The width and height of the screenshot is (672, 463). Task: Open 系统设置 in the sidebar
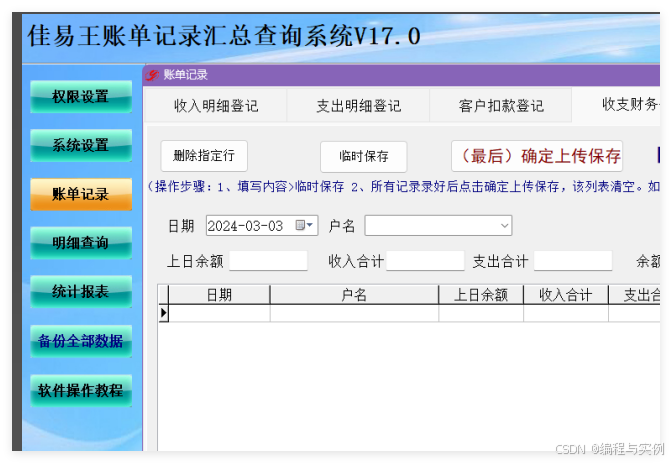pos(81,145)
